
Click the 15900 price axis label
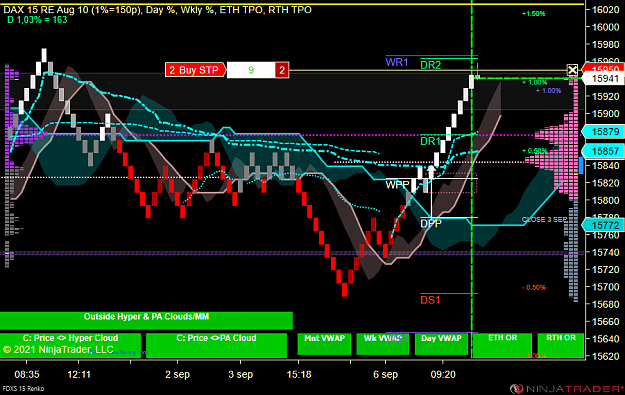[x=605, y=114]
